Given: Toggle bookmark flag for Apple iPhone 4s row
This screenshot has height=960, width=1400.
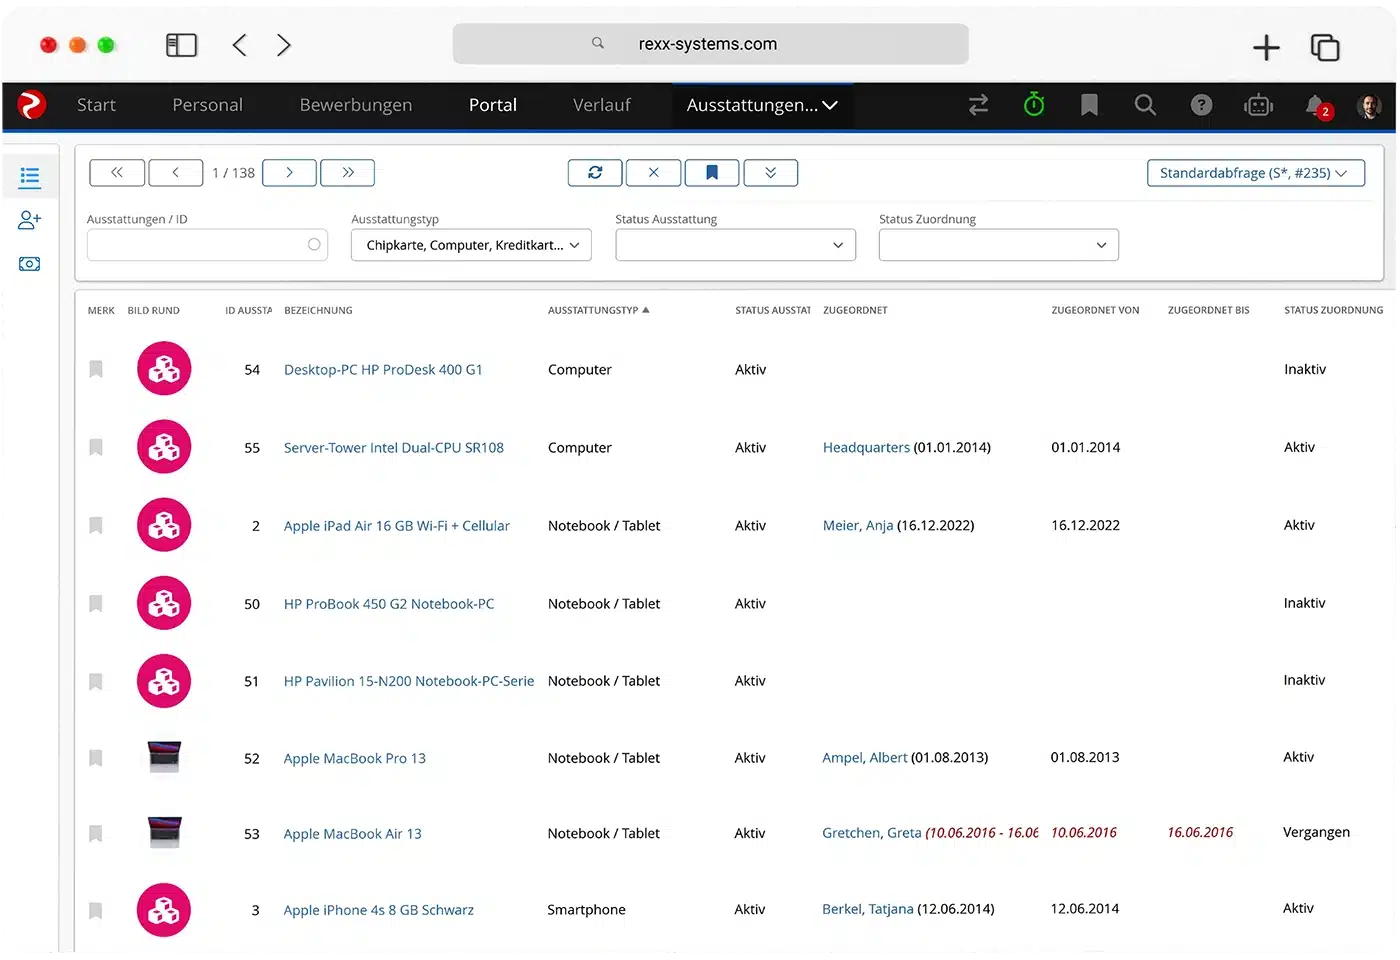Looking at the screenshot, I should [x=96, y=910].
